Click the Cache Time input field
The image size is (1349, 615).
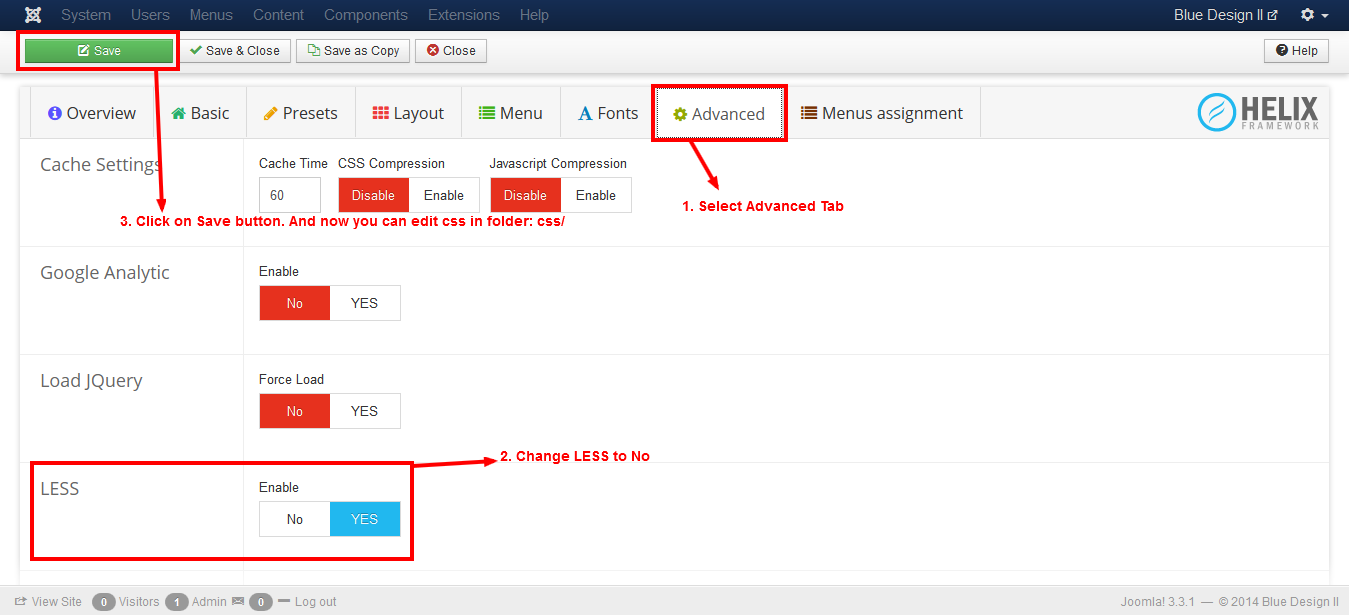tap(289, 195)
